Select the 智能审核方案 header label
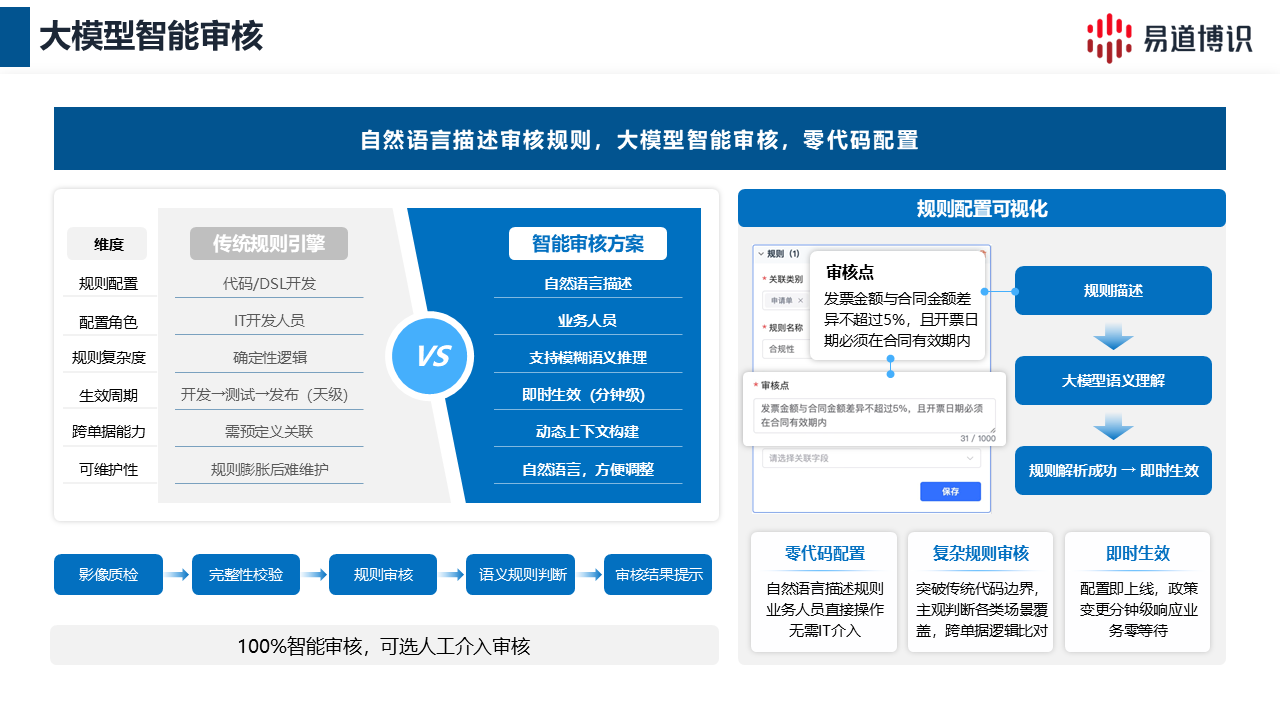The width and height of the screenshot is (1280, 720). pos(587,244)
